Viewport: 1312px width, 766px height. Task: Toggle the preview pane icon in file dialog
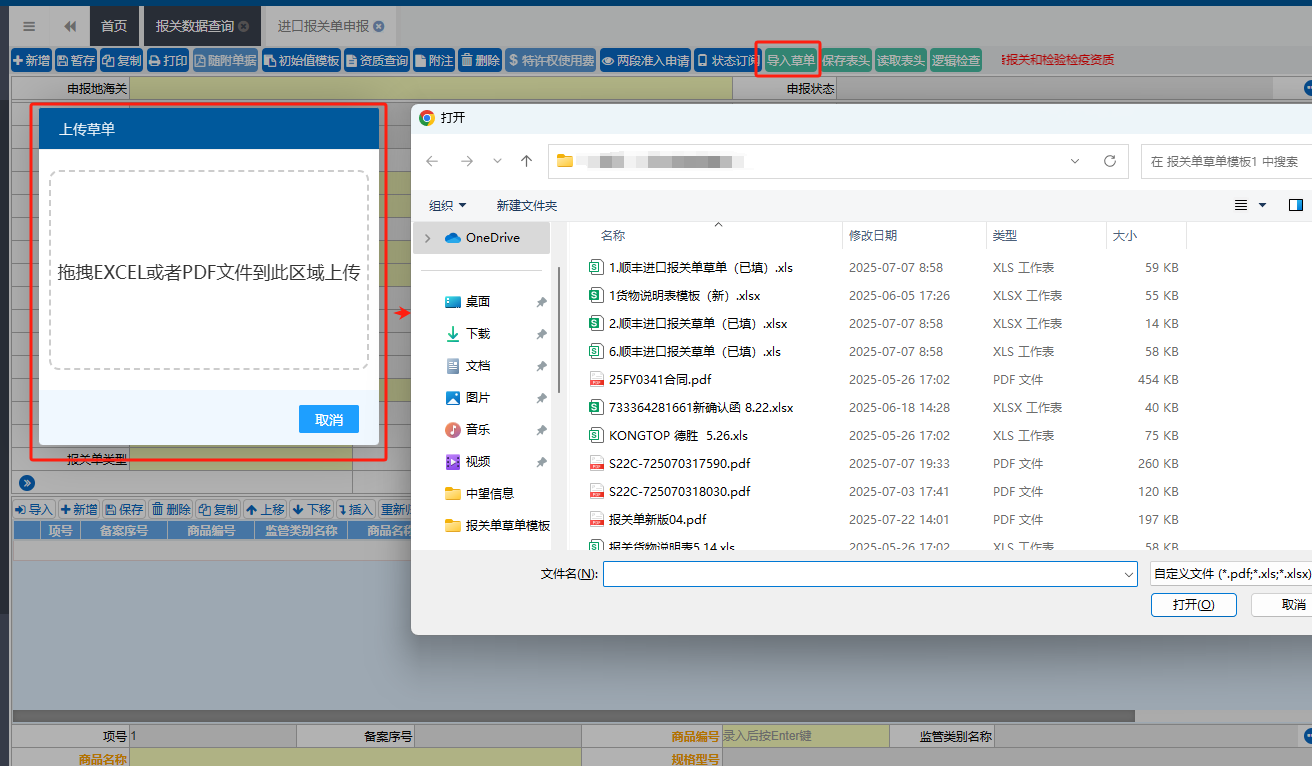point(1295,205)
